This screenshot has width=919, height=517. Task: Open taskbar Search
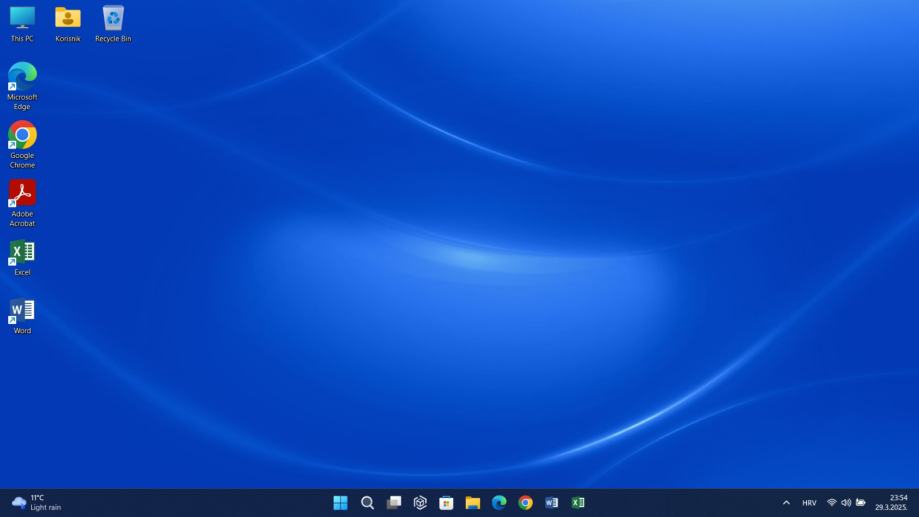coord(367,503)
